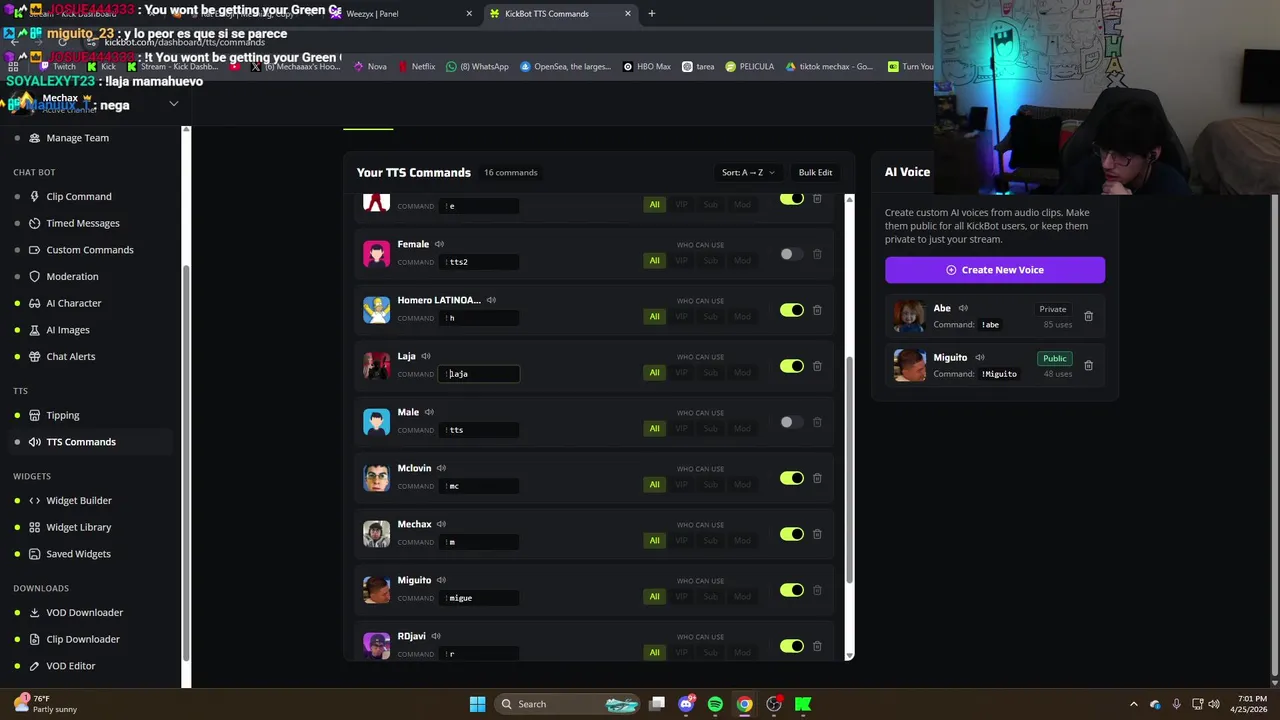Disable the Homero LATINOA command toggle
The width and height of the screenshot is (1280, 720).
tap(791, 310)
